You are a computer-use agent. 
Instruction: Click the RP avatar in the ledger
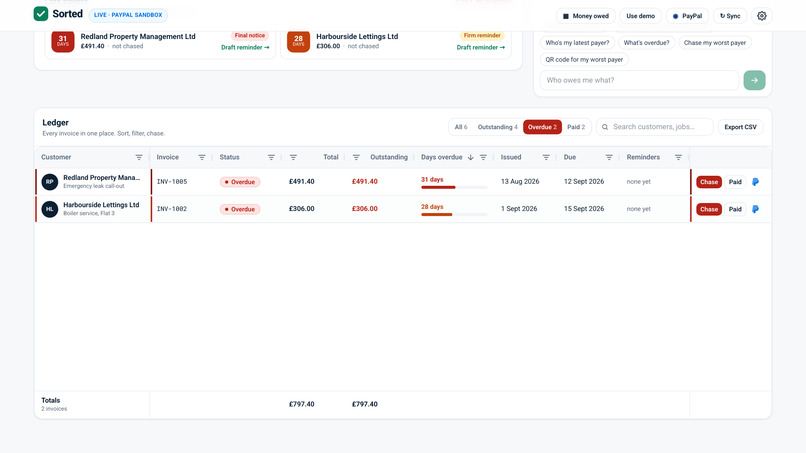(50, 182)
